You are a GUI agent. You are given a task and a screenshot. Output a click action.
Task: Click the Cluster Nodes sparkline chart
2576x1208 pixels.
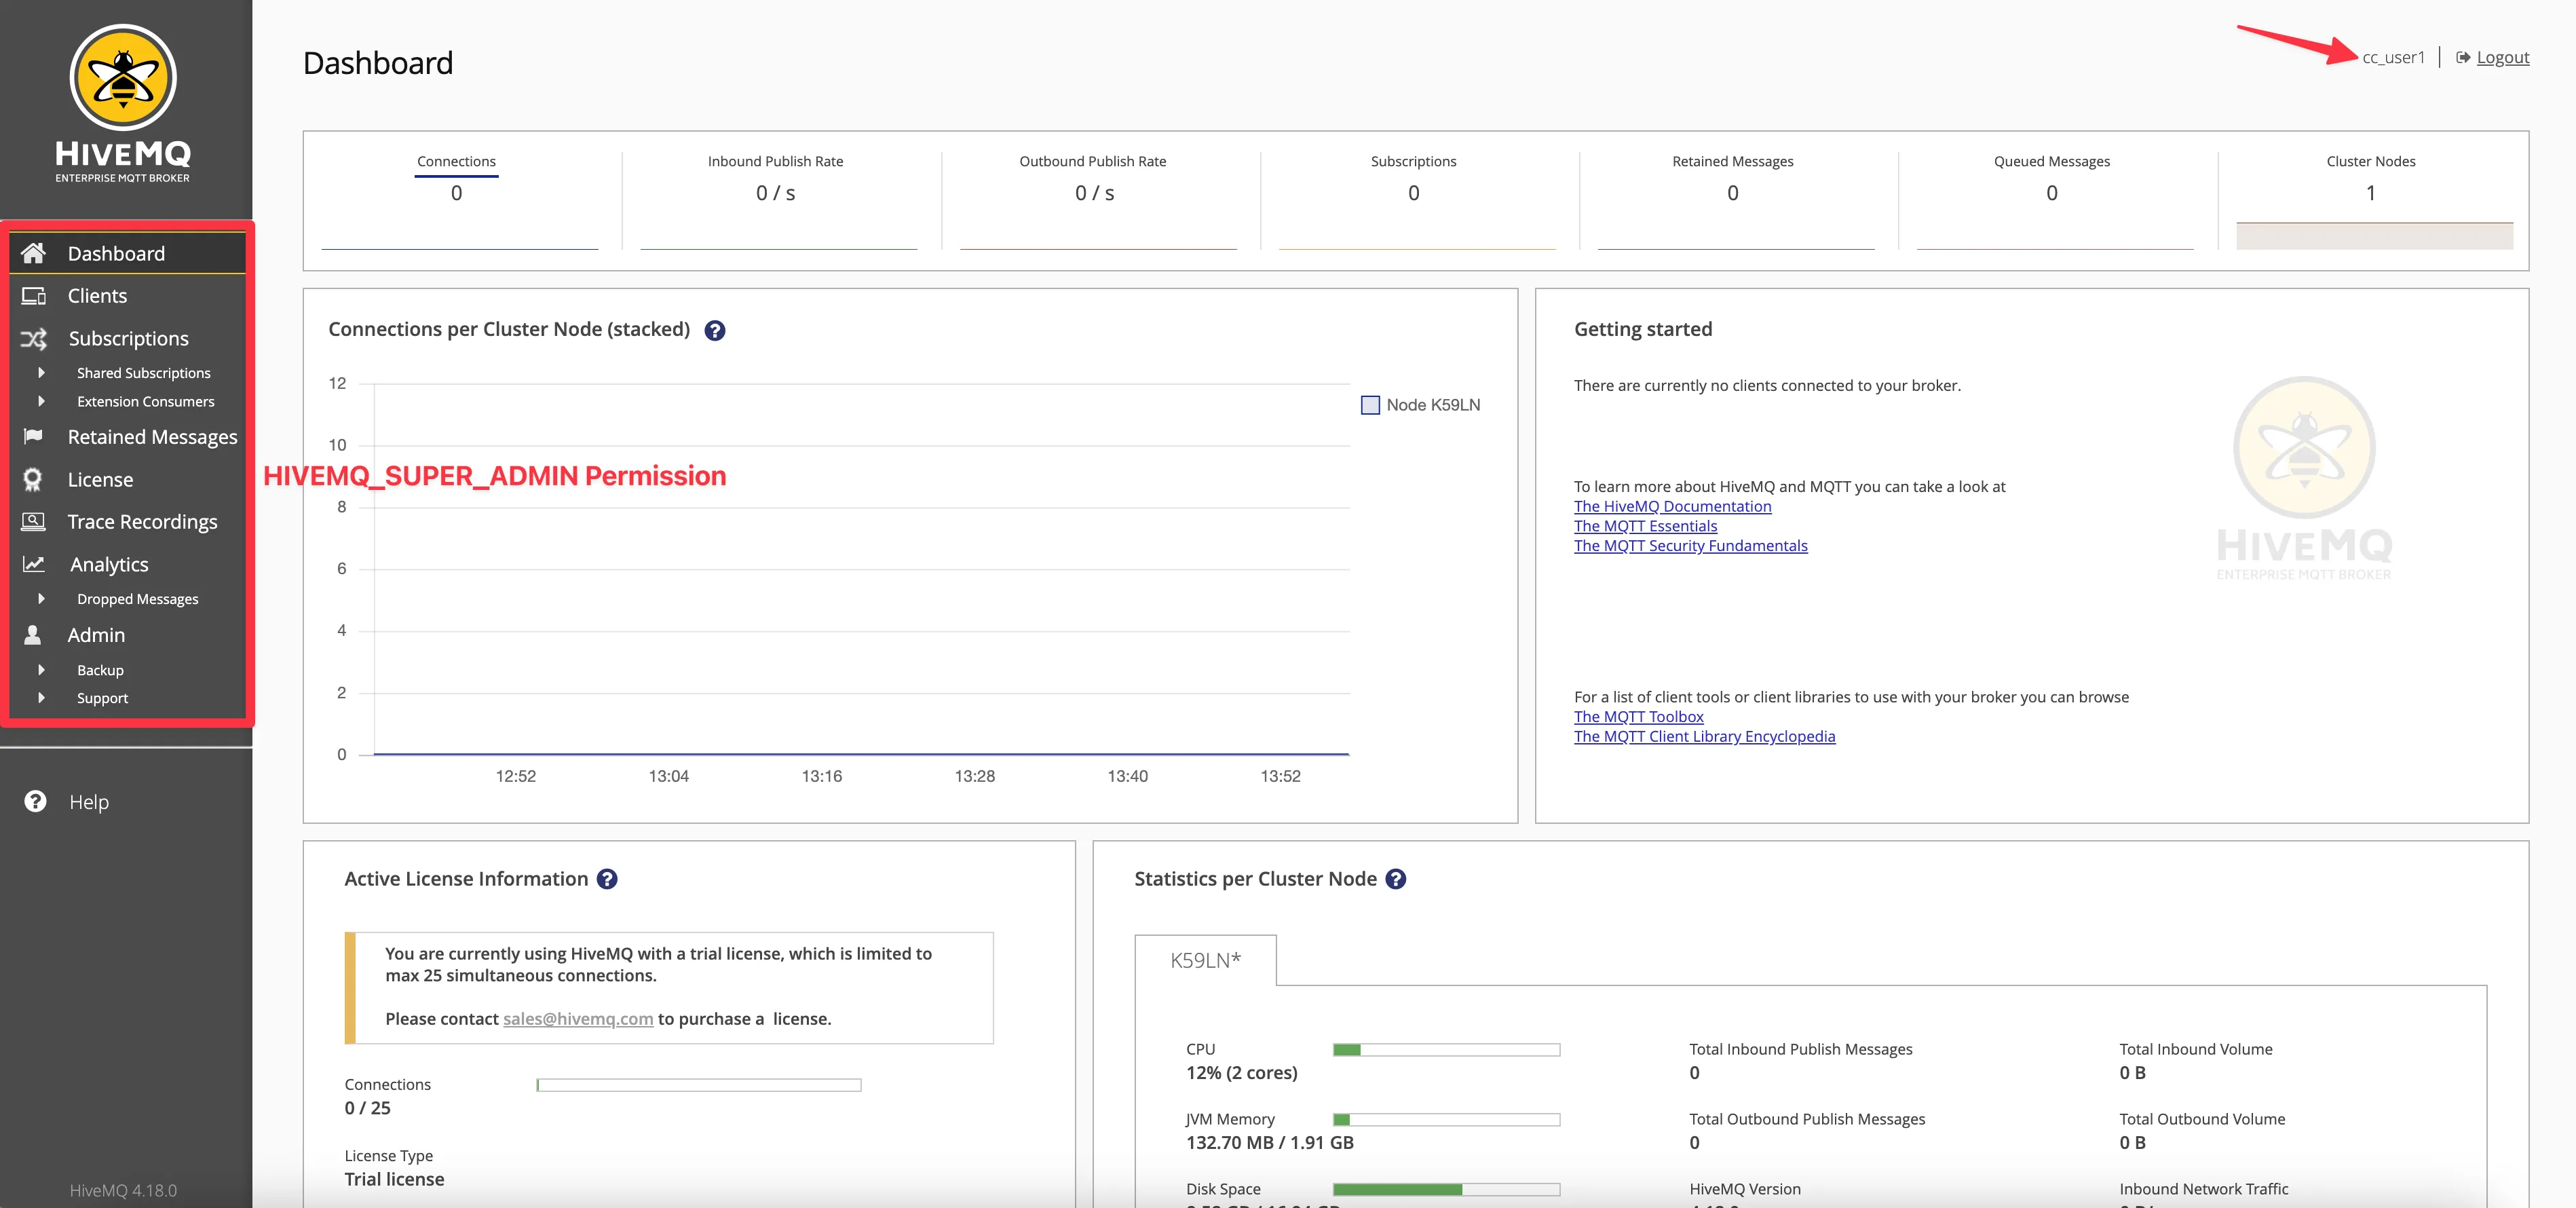[x=2374, y=236]
